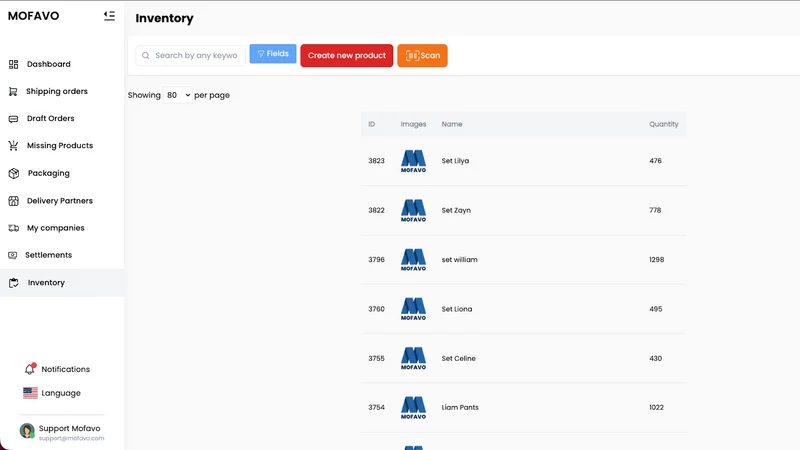This screenshot has width=800, height=450.
Task: Click the My companies truck icon
Action: [x=14, y=228]
